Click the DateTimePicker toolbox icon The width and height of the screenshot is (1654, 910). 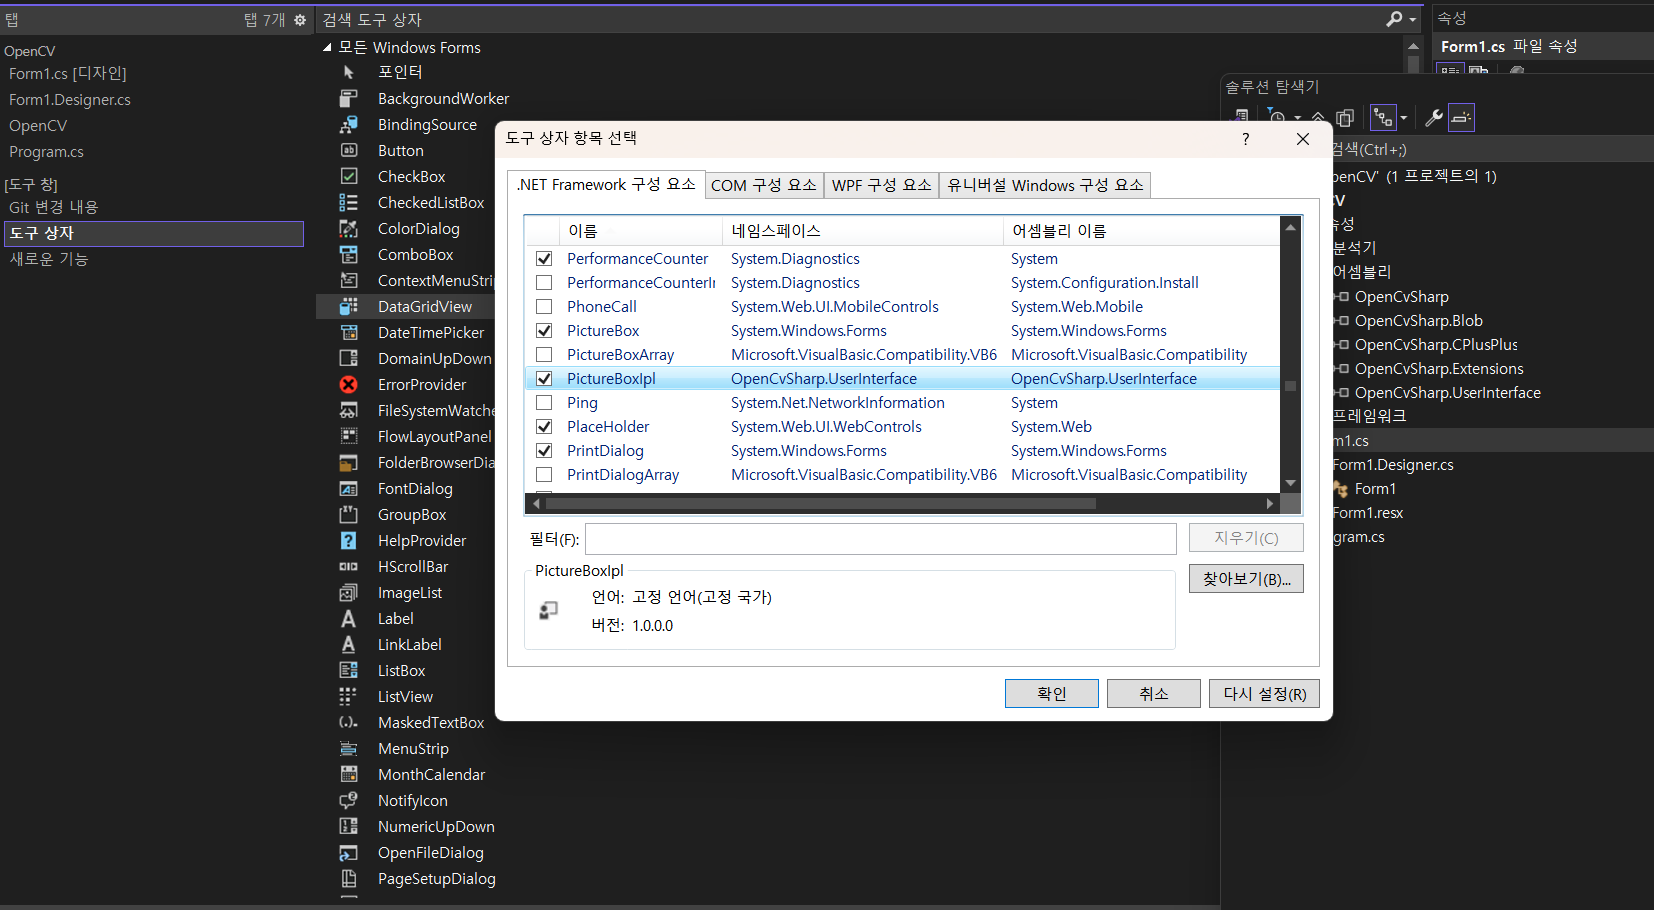click(x=348, y=332)
